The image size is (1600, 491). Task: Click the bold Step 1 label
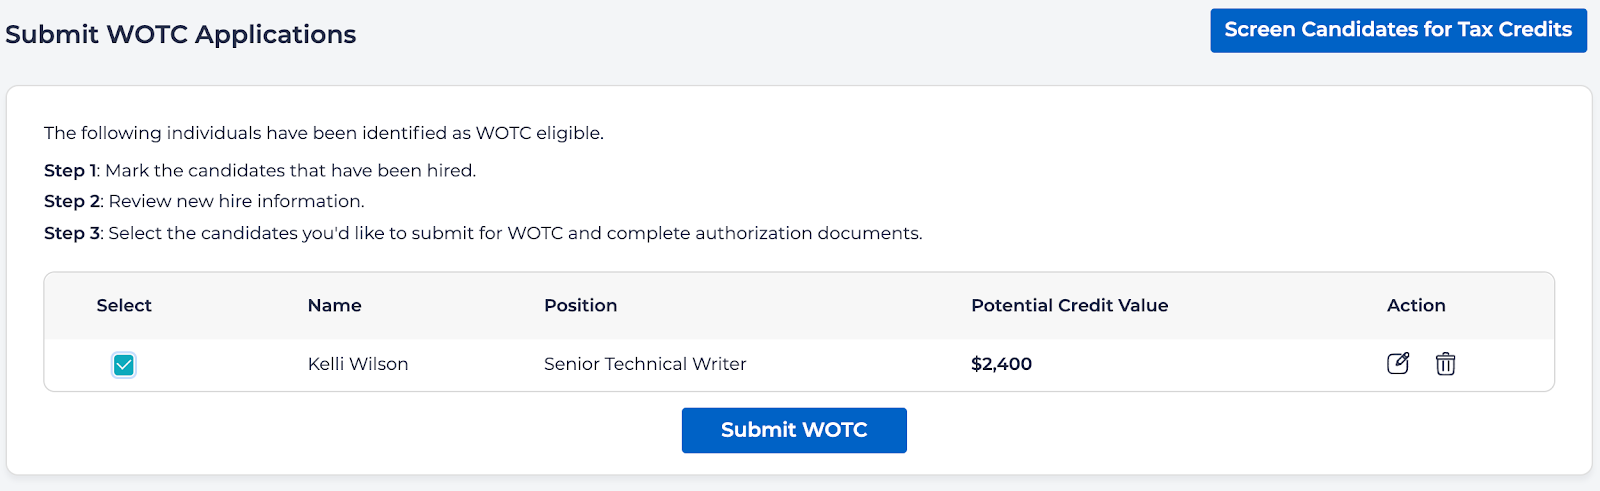(x=71, y=171)
